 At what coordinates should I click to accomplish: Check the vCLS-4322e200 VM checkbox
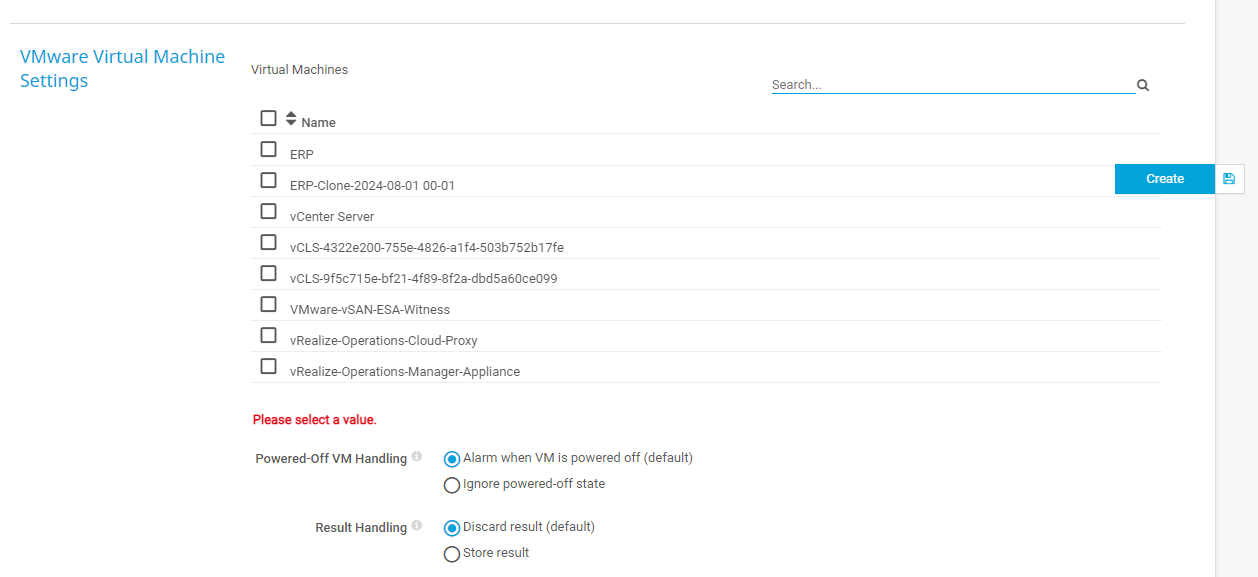[268, 242]
